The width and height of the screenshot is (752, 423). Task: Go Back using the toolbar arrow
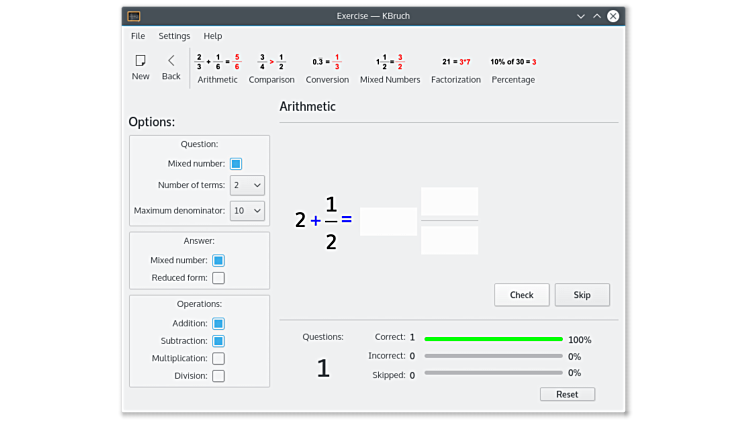click(171, 66)
